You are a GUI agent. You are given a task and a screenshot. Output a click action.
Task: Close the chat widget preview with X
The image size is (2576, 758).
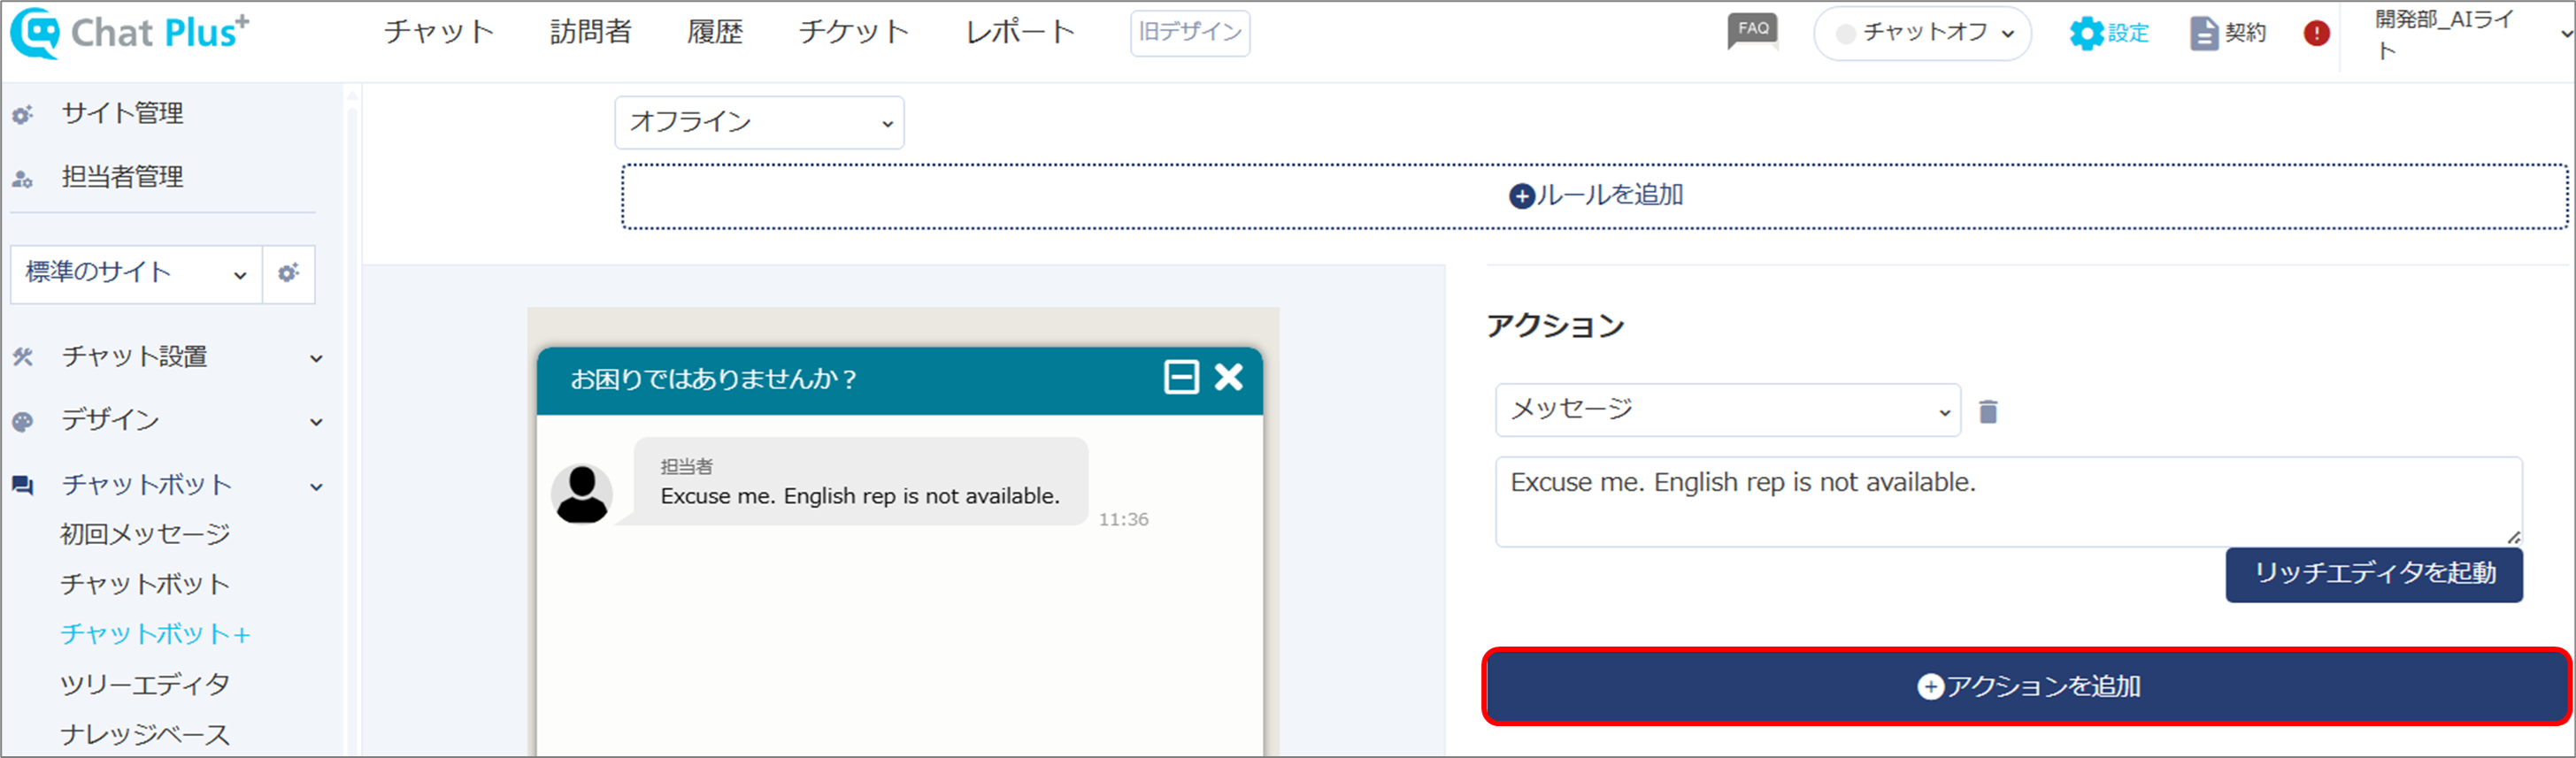point(1229,377)
